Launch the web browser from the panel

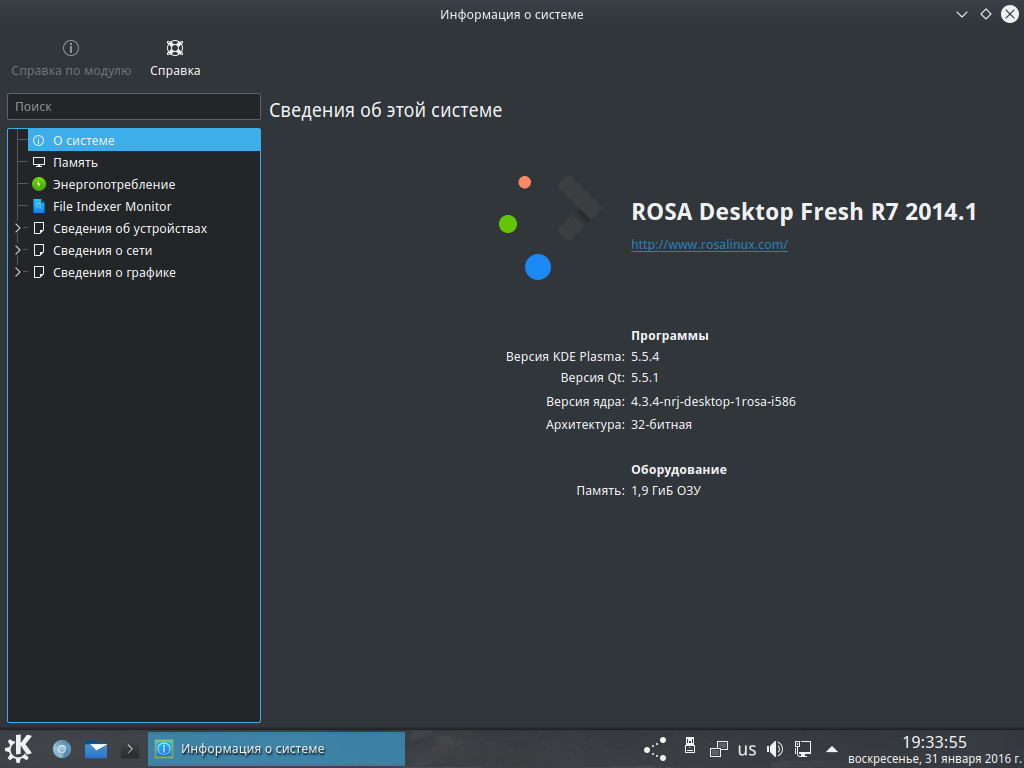[62, 748]
